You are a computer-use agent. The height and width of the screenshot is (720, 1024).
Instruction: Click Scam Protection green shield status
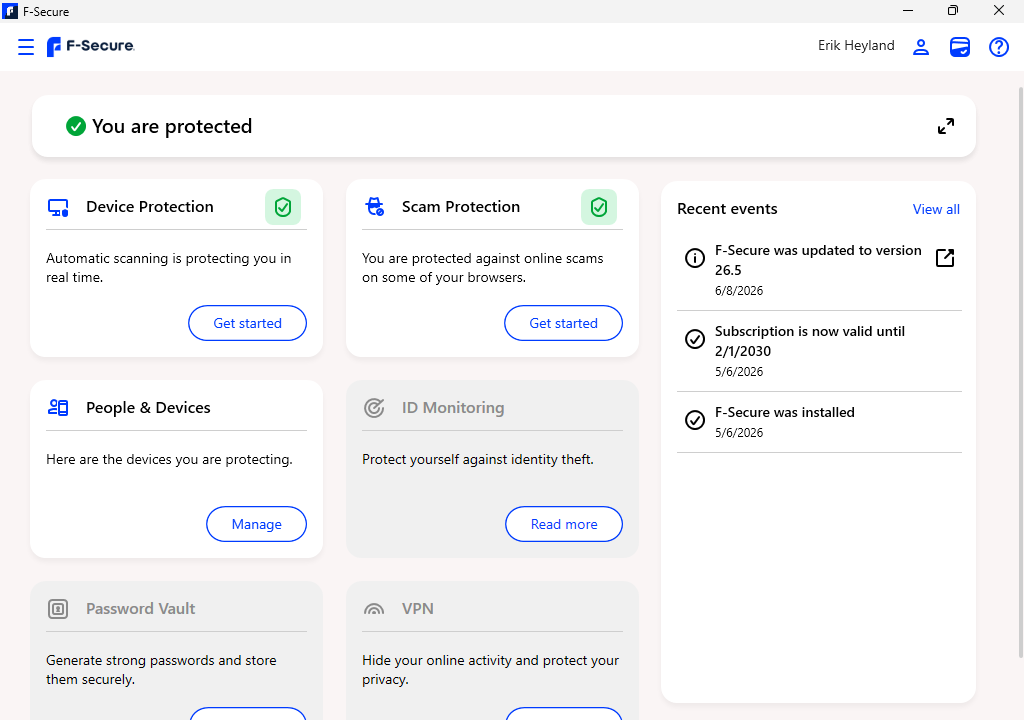click(599, 207)
